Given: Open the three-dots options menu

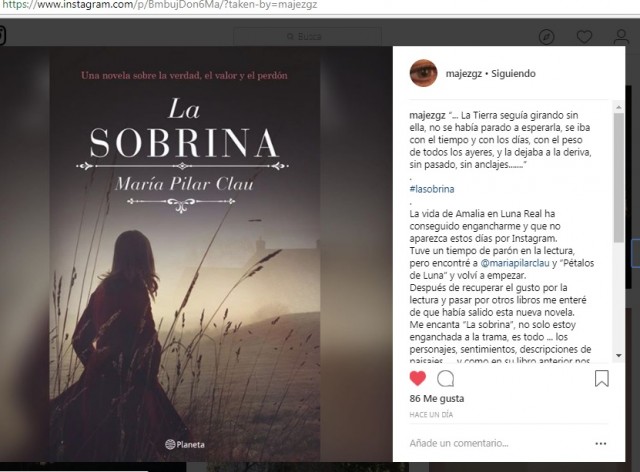Looking at the screenshot, I should (x=601, y=443).
